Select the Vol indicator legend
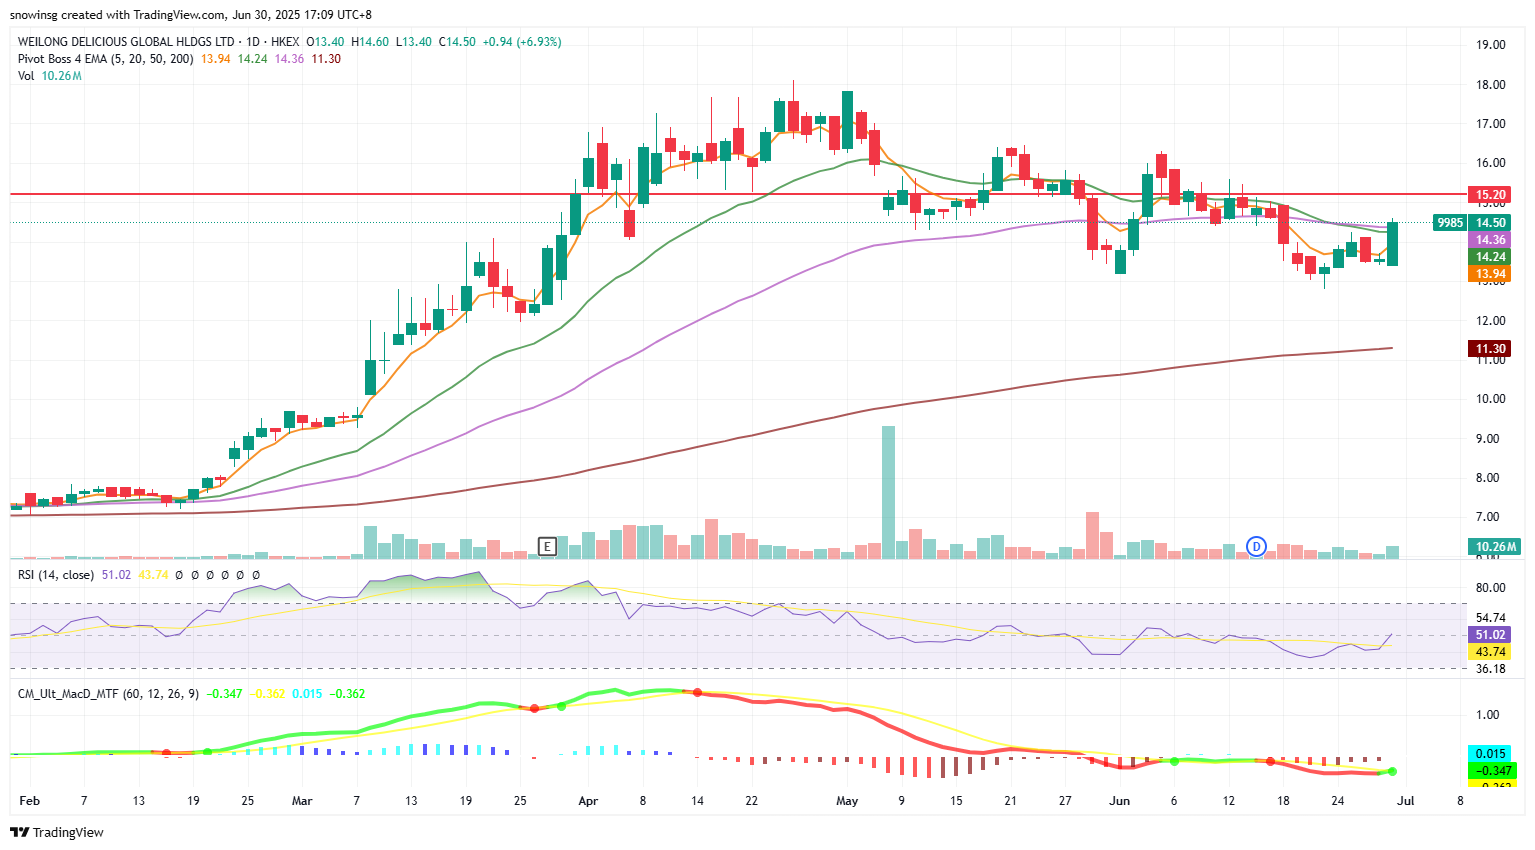Viewport: 1535px width, 850px height. [x=26, y=76]
